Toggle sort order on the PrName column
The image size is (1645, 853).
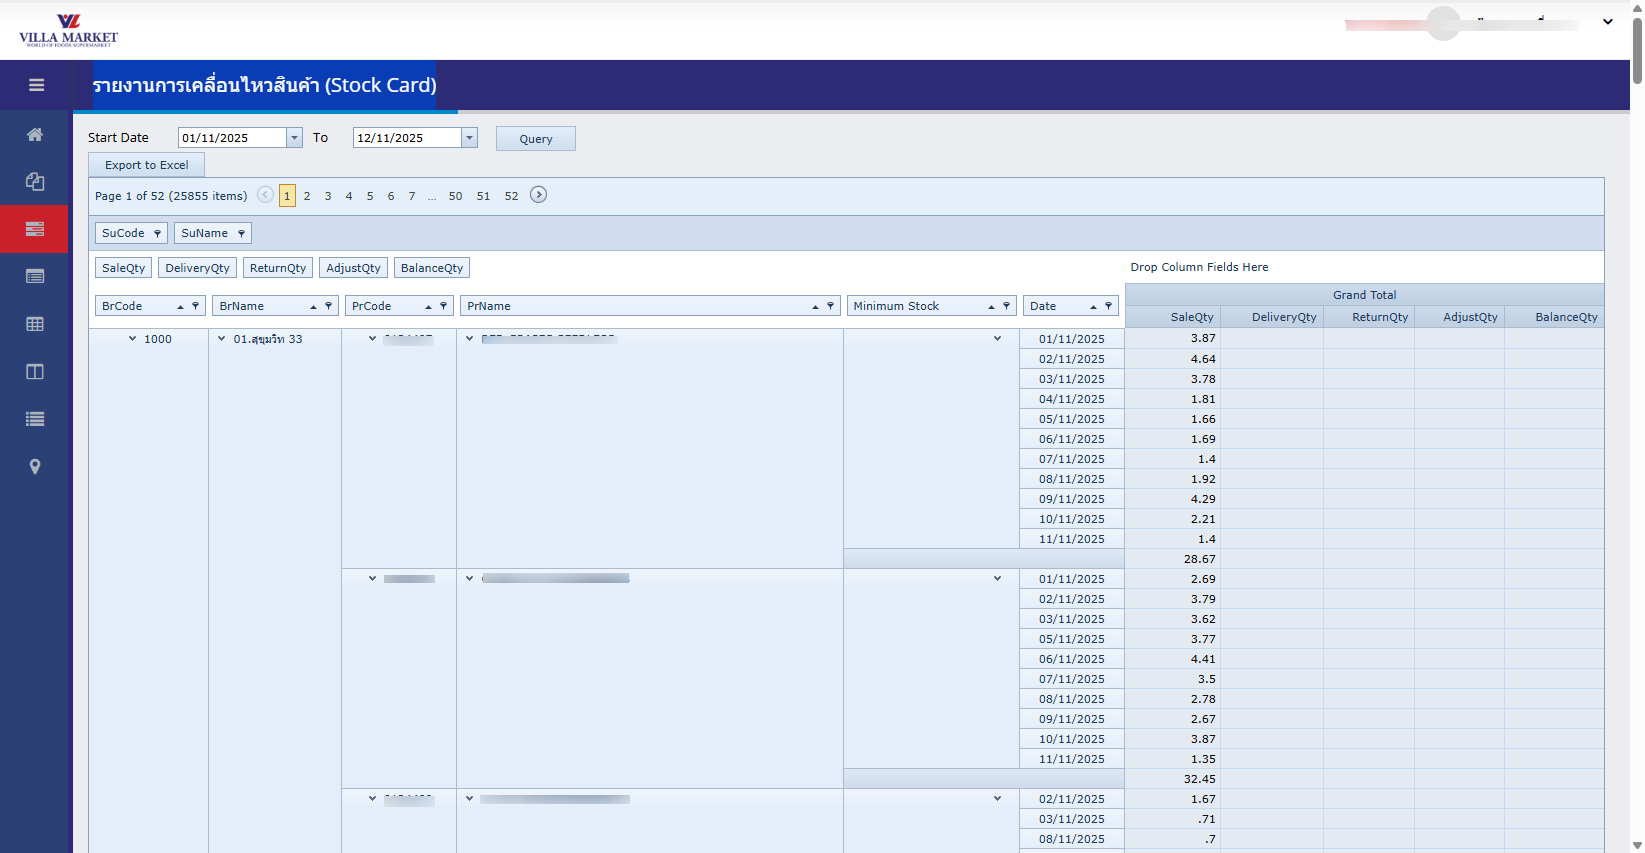tap(815, 307)
